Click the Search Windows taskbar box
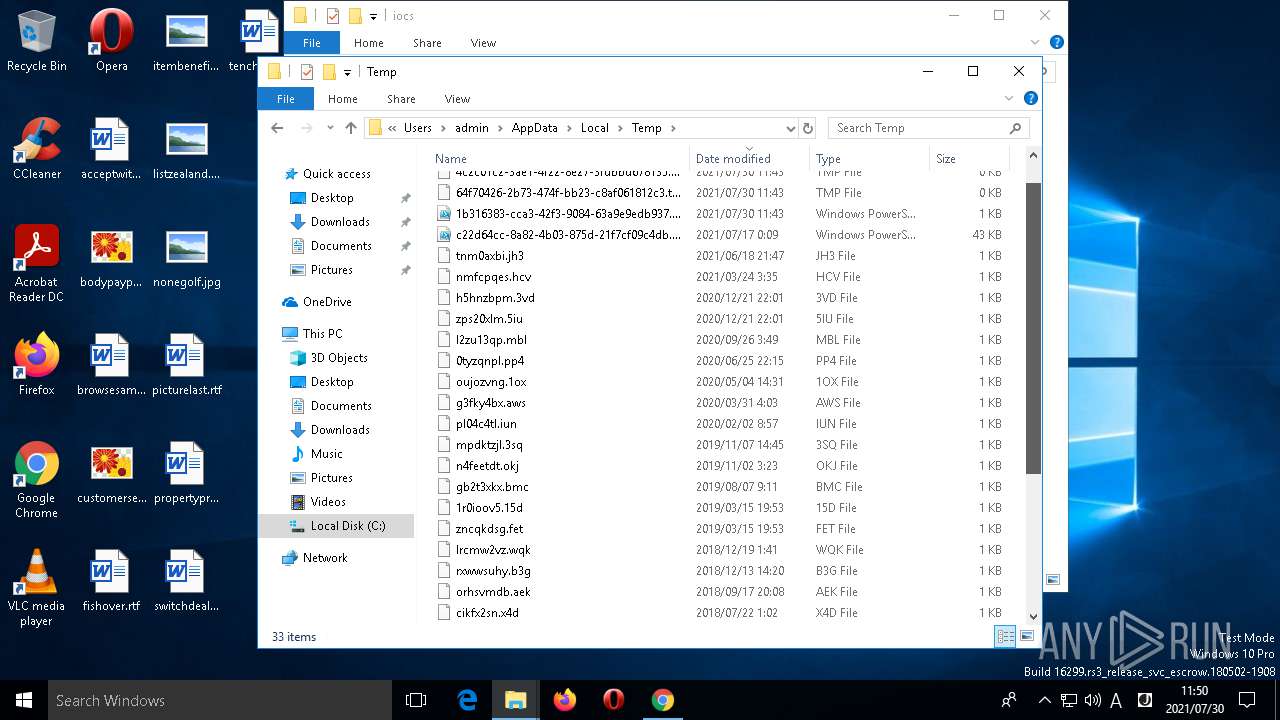Viewport: 1280px width, 720px height. (221, 700)
